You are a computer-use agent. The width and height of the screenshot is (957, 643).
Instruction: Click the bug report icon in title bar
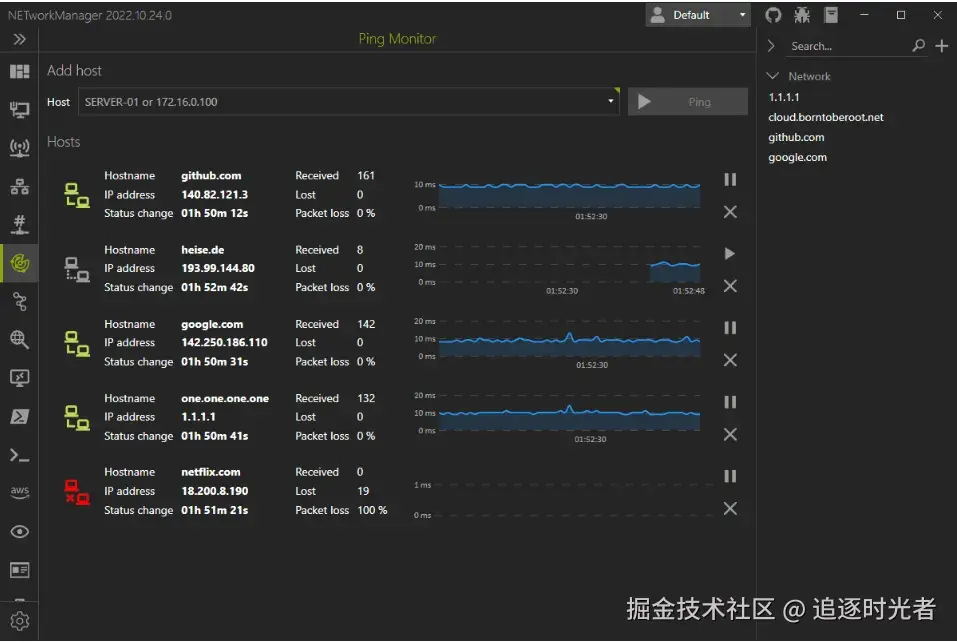pyautogui.click(x=802, y=15)
